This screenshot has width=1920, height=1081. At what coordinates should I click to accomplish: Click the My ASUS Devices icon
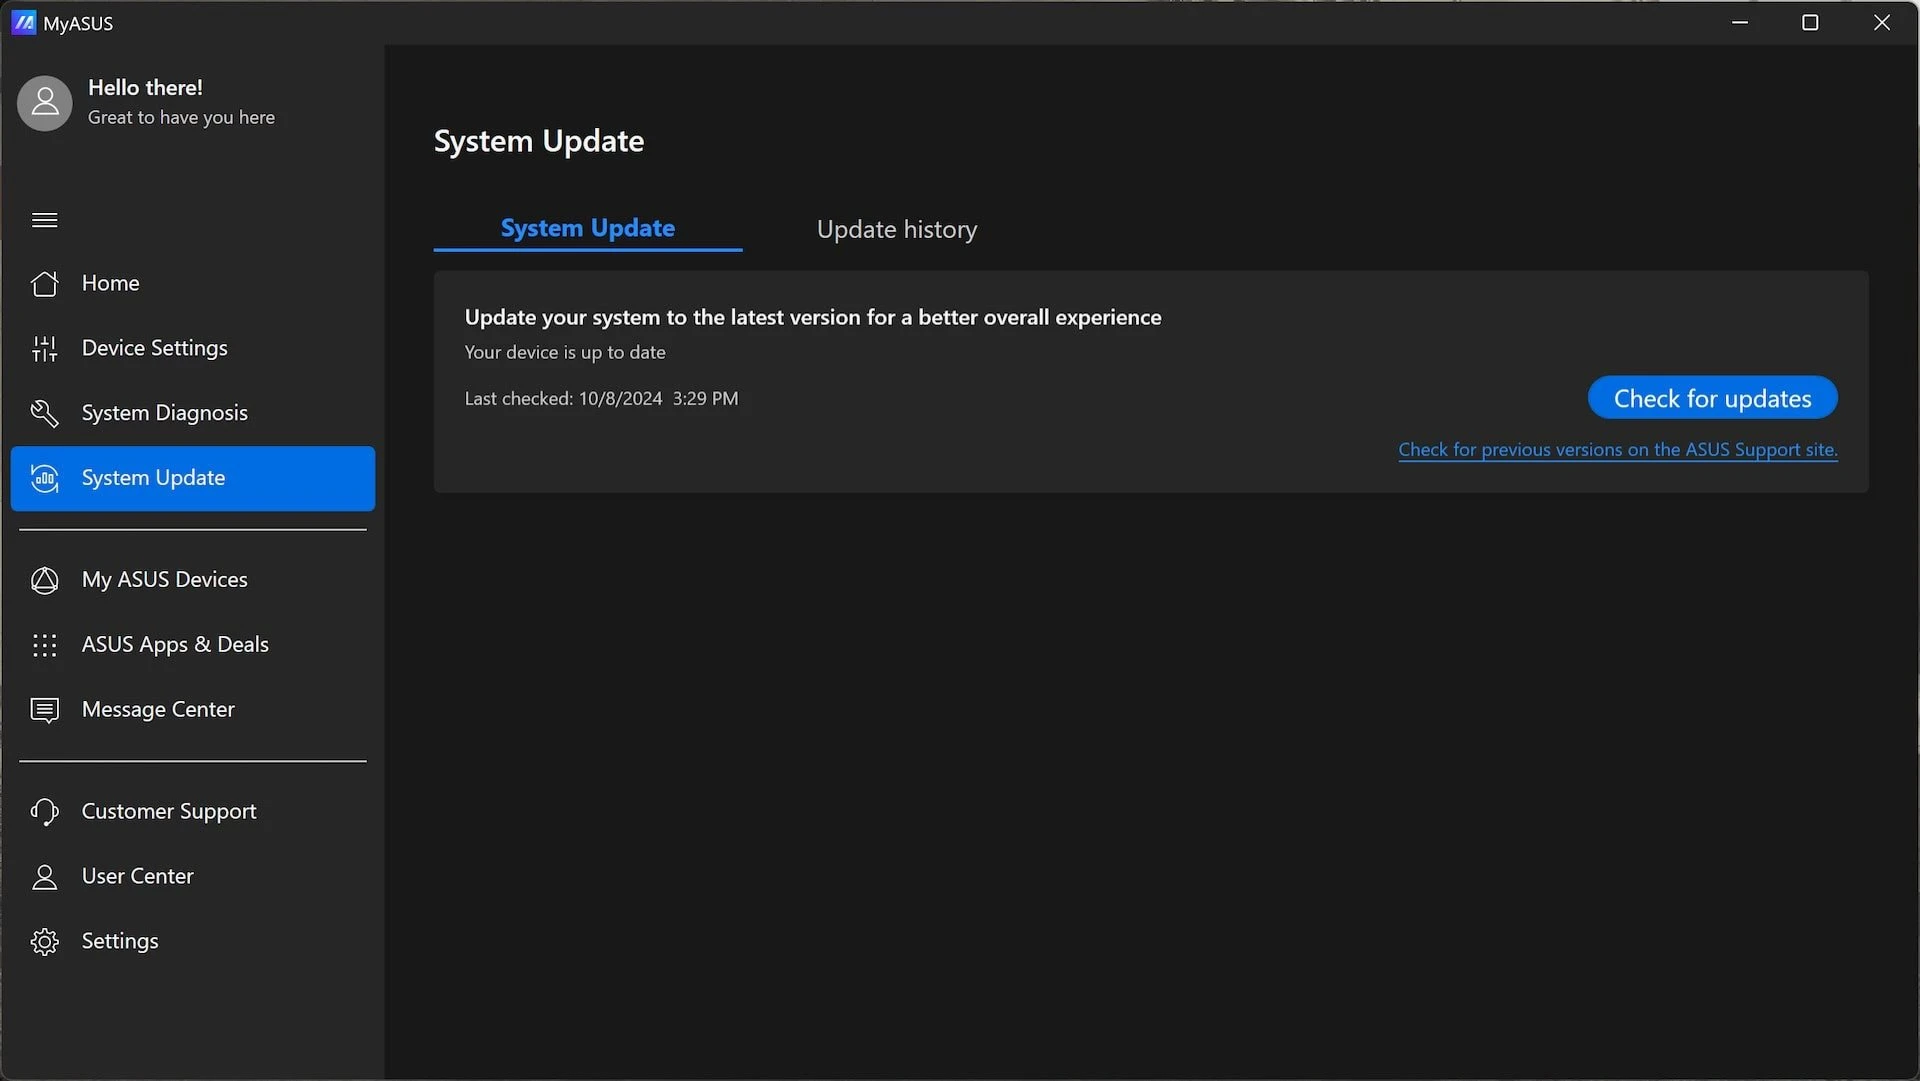[45, 580]
